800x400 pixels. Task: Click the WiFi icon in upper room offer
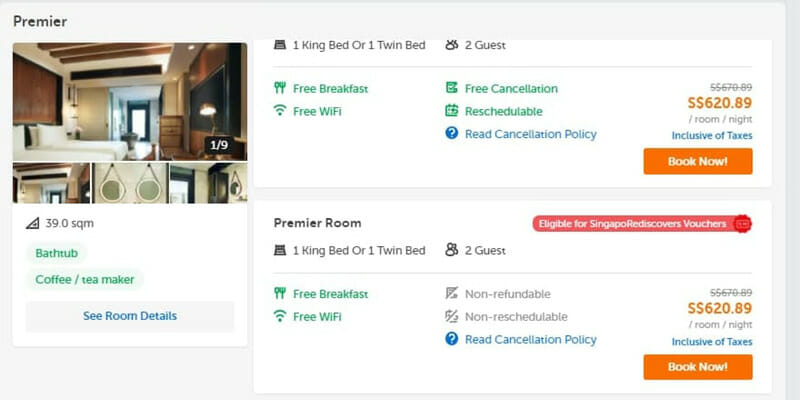point(280,111)
